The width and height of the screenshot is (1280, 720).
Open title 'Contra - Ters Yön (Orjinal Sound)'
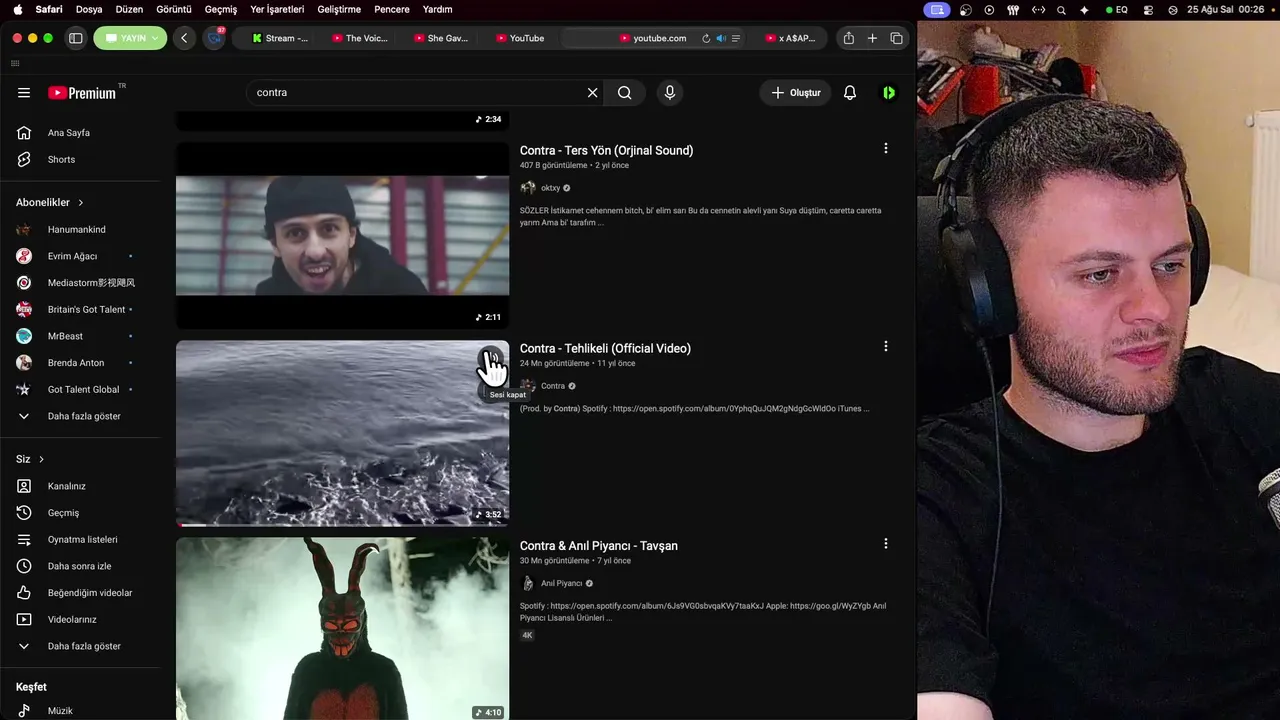[x=606, y=151]
